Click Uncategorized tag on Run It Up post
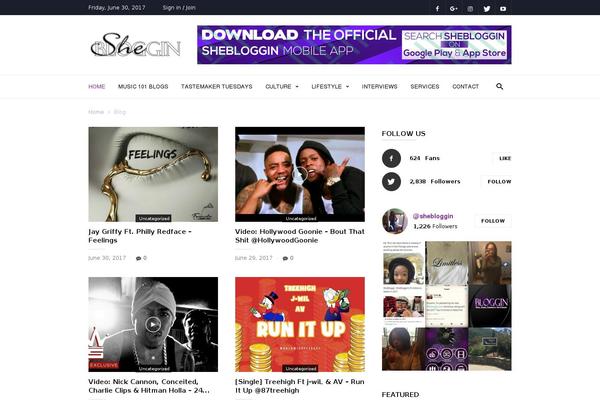 tap(301, 368)
